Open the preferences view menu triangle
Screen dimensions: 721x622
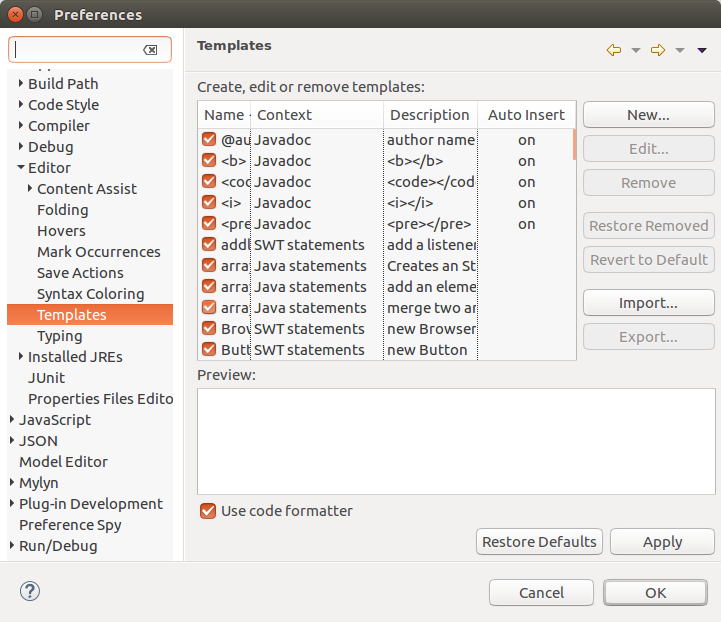pyautogui.click(x=702, y=50)
